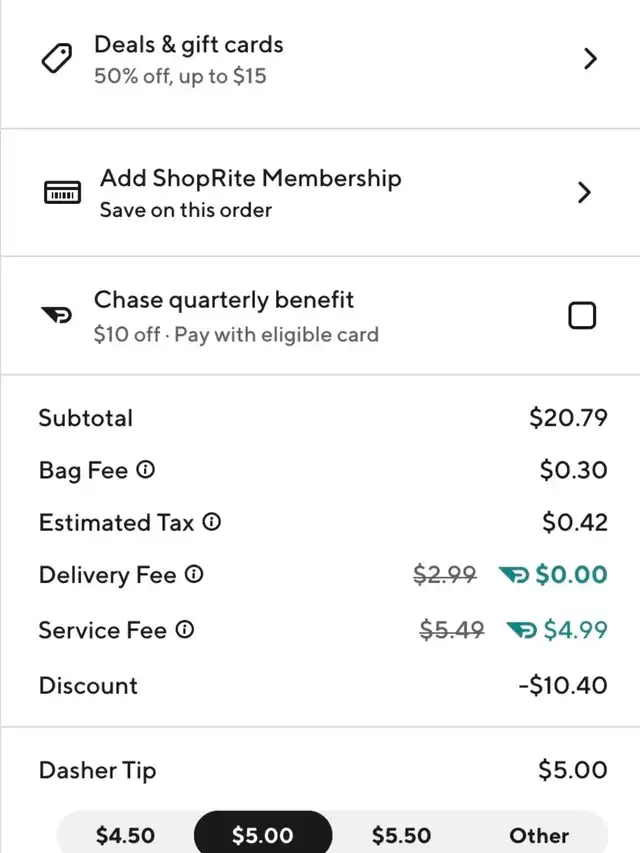Tap the DashPass logo beside Chase benefit
Image resolution: width=640 pixels, height=853 pixels.
pos(57,316)
